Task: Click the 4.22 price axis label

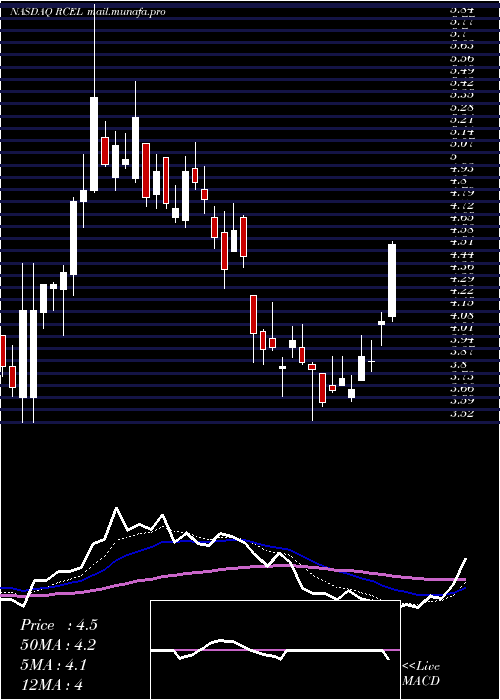Action: (x=462, y=291)
